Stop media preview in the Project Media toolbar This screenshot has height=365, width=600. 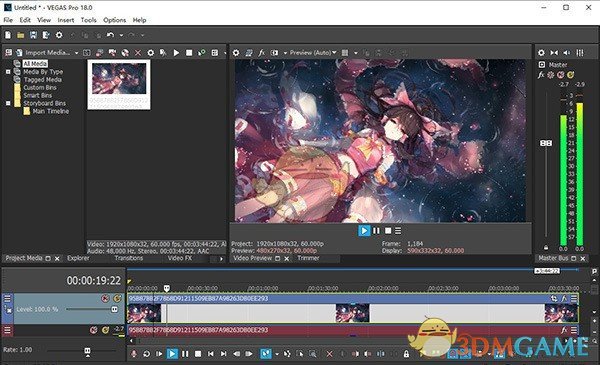[x=189, y=53]
